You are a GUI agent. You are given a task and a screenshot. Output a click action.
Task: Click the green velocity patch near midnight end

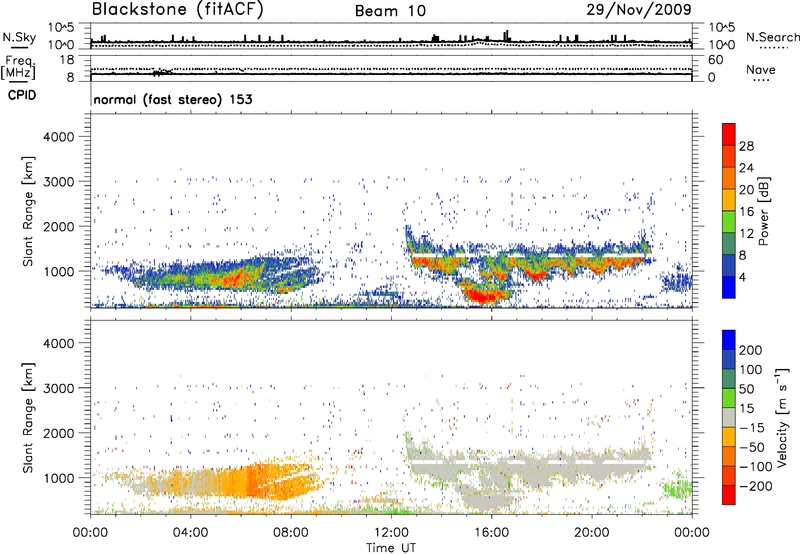click(x=677, y=489)
